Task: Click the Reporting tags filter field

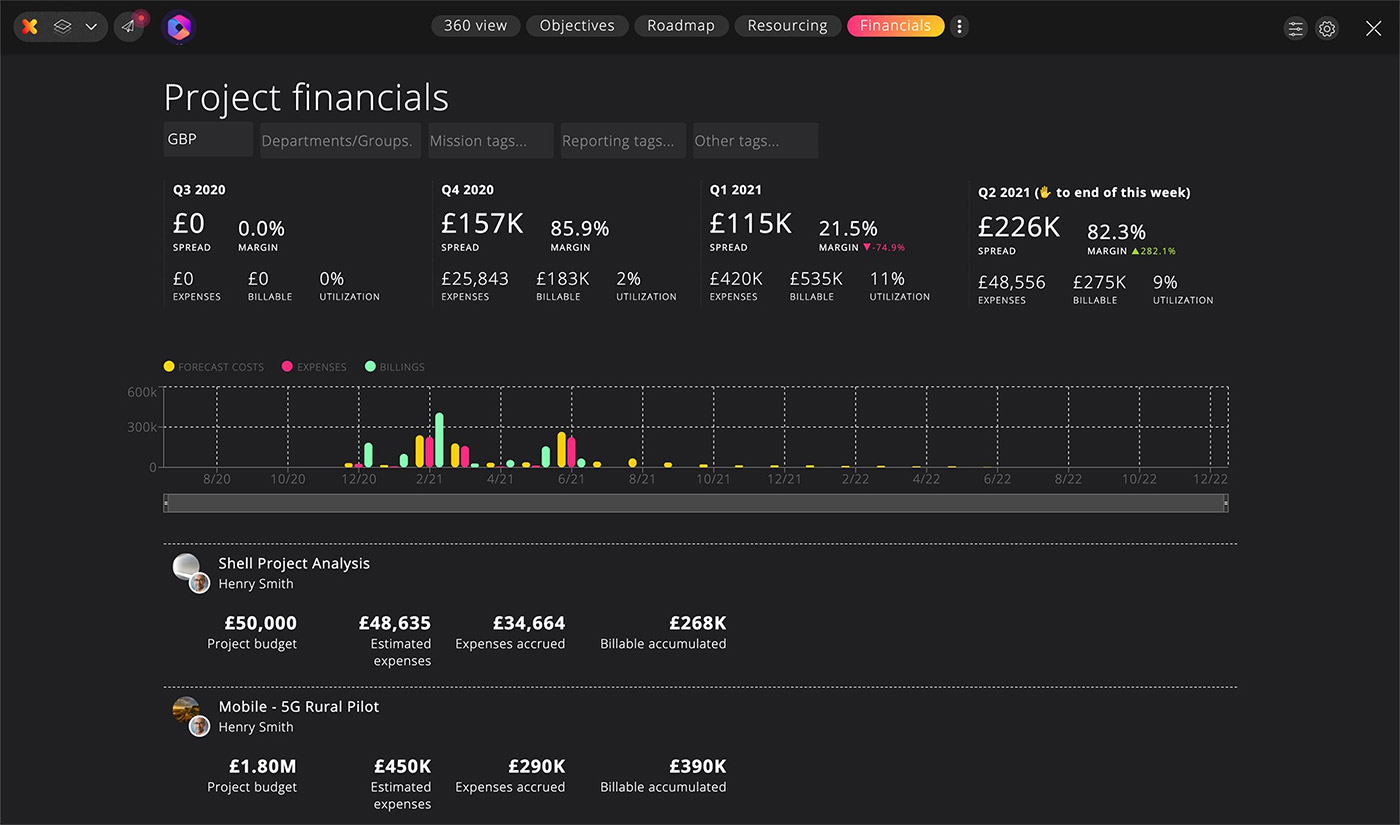Action: [x=623, y=141]
